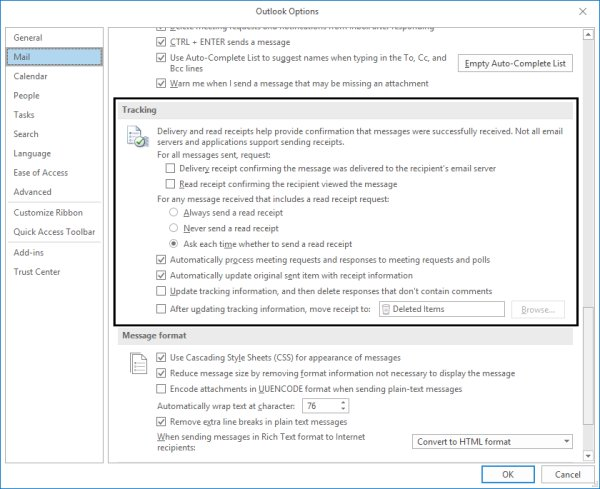Enable Encode attachments in UUENCODE checkbox

point(161,389)
